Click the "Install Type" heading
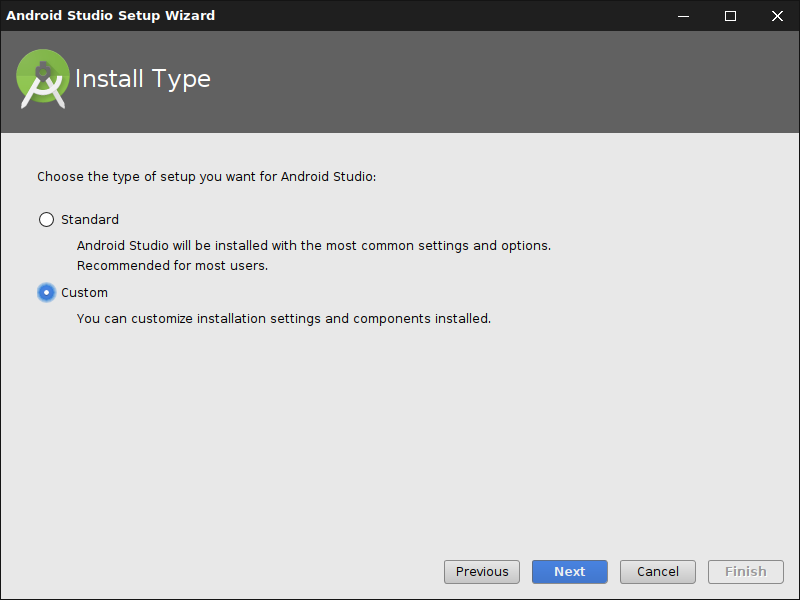This screenshot has height=600, width=800. point(143,79)
